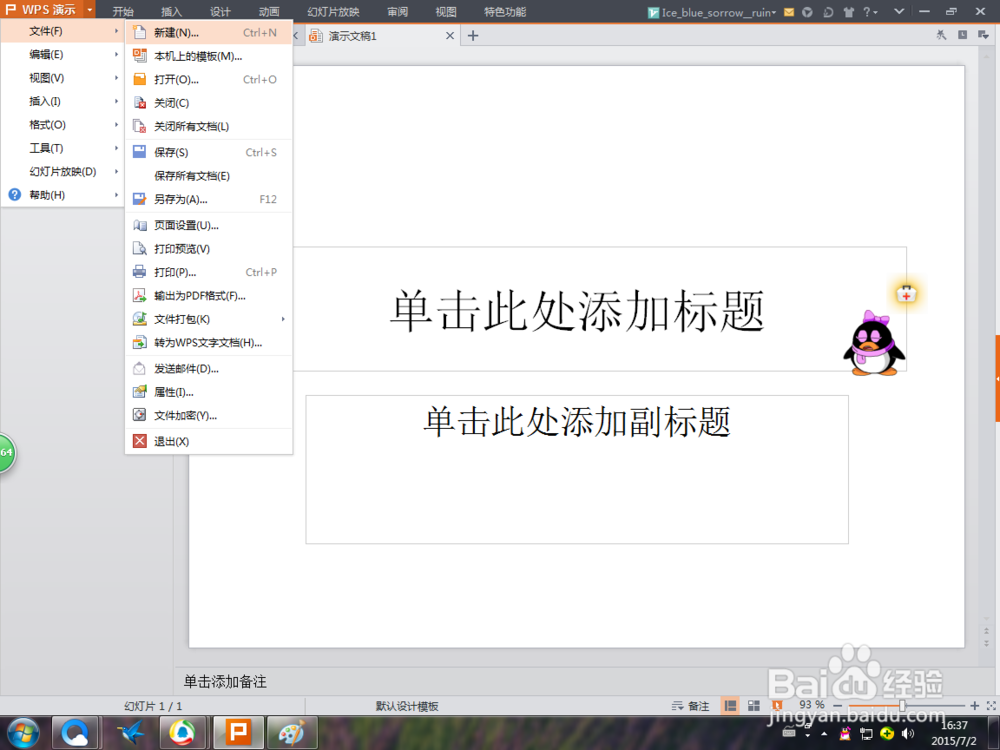Open the 新建 (New) document icon

click(x=139, y=32)
